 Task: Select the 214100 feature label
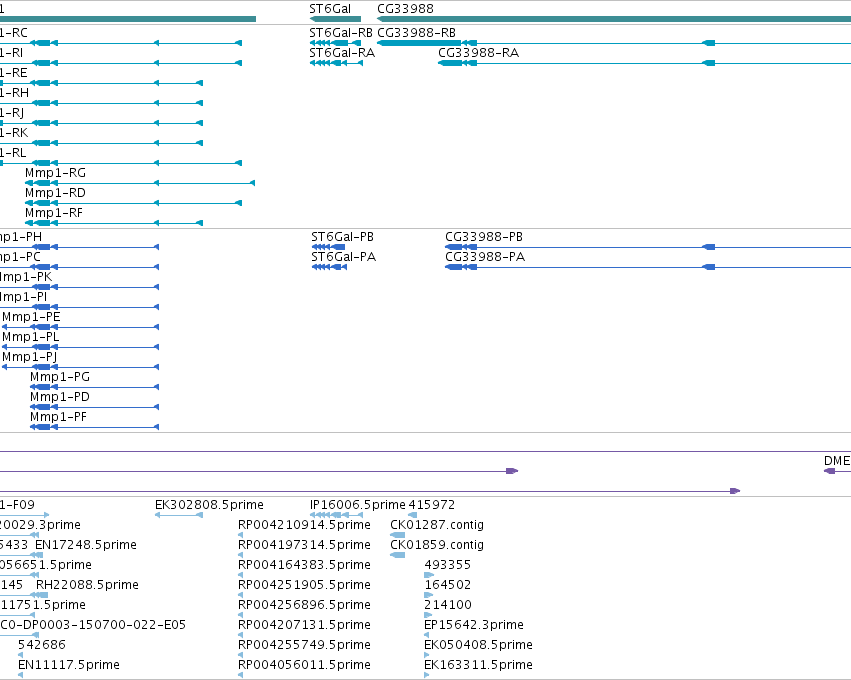pos(448,605)
